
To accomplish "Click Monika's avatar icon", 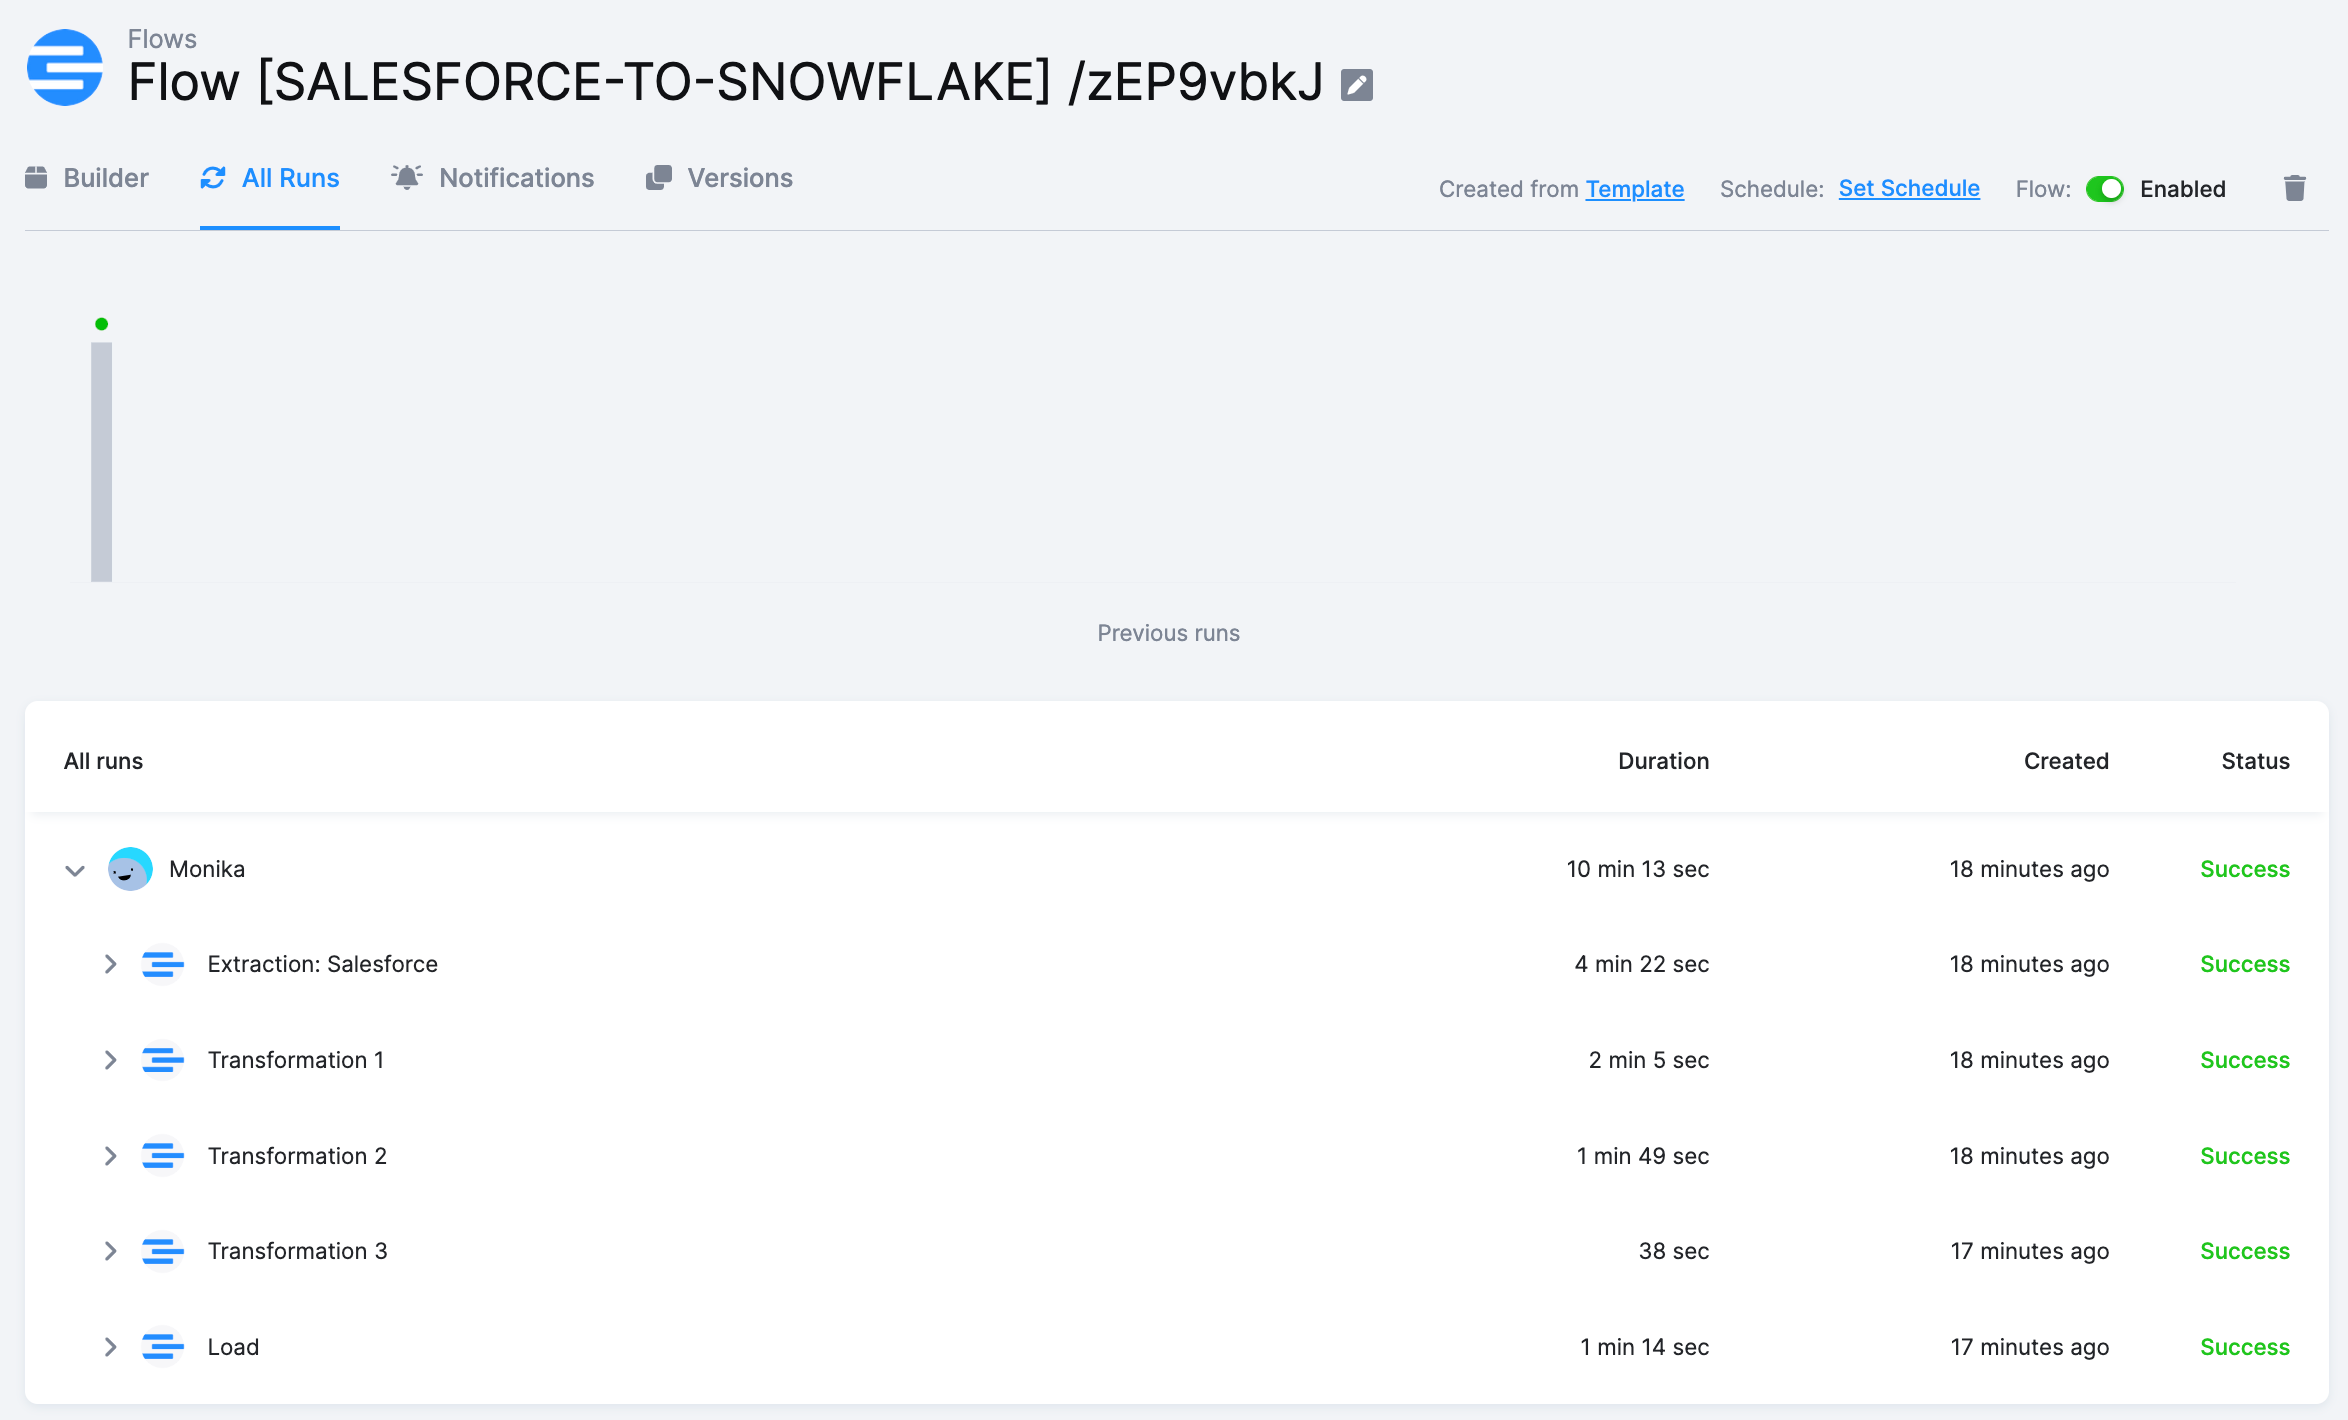I will point(130,869).
